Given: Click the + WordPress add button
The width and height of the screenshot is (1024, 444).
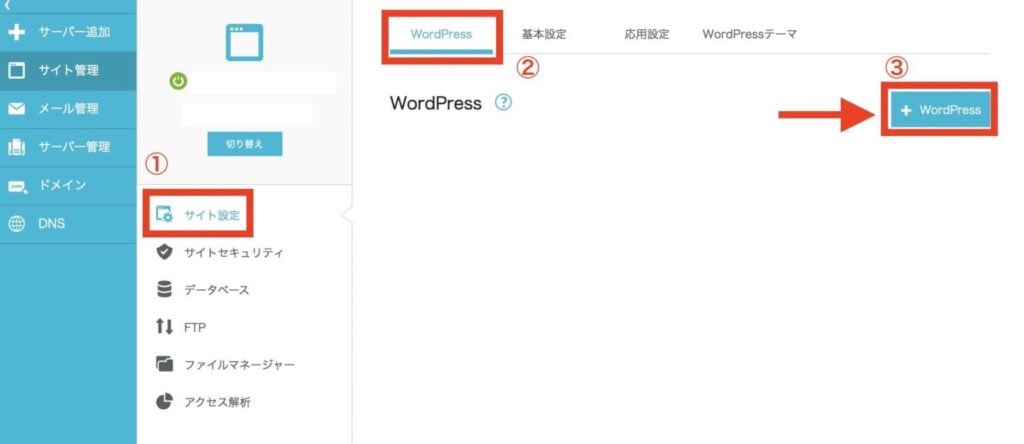Looking at the screenshot, I should [940, 110].
